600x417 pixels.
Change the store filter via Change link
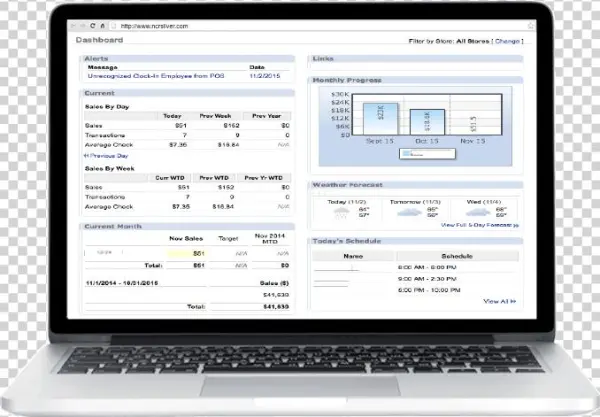click(x=508, y=41)
